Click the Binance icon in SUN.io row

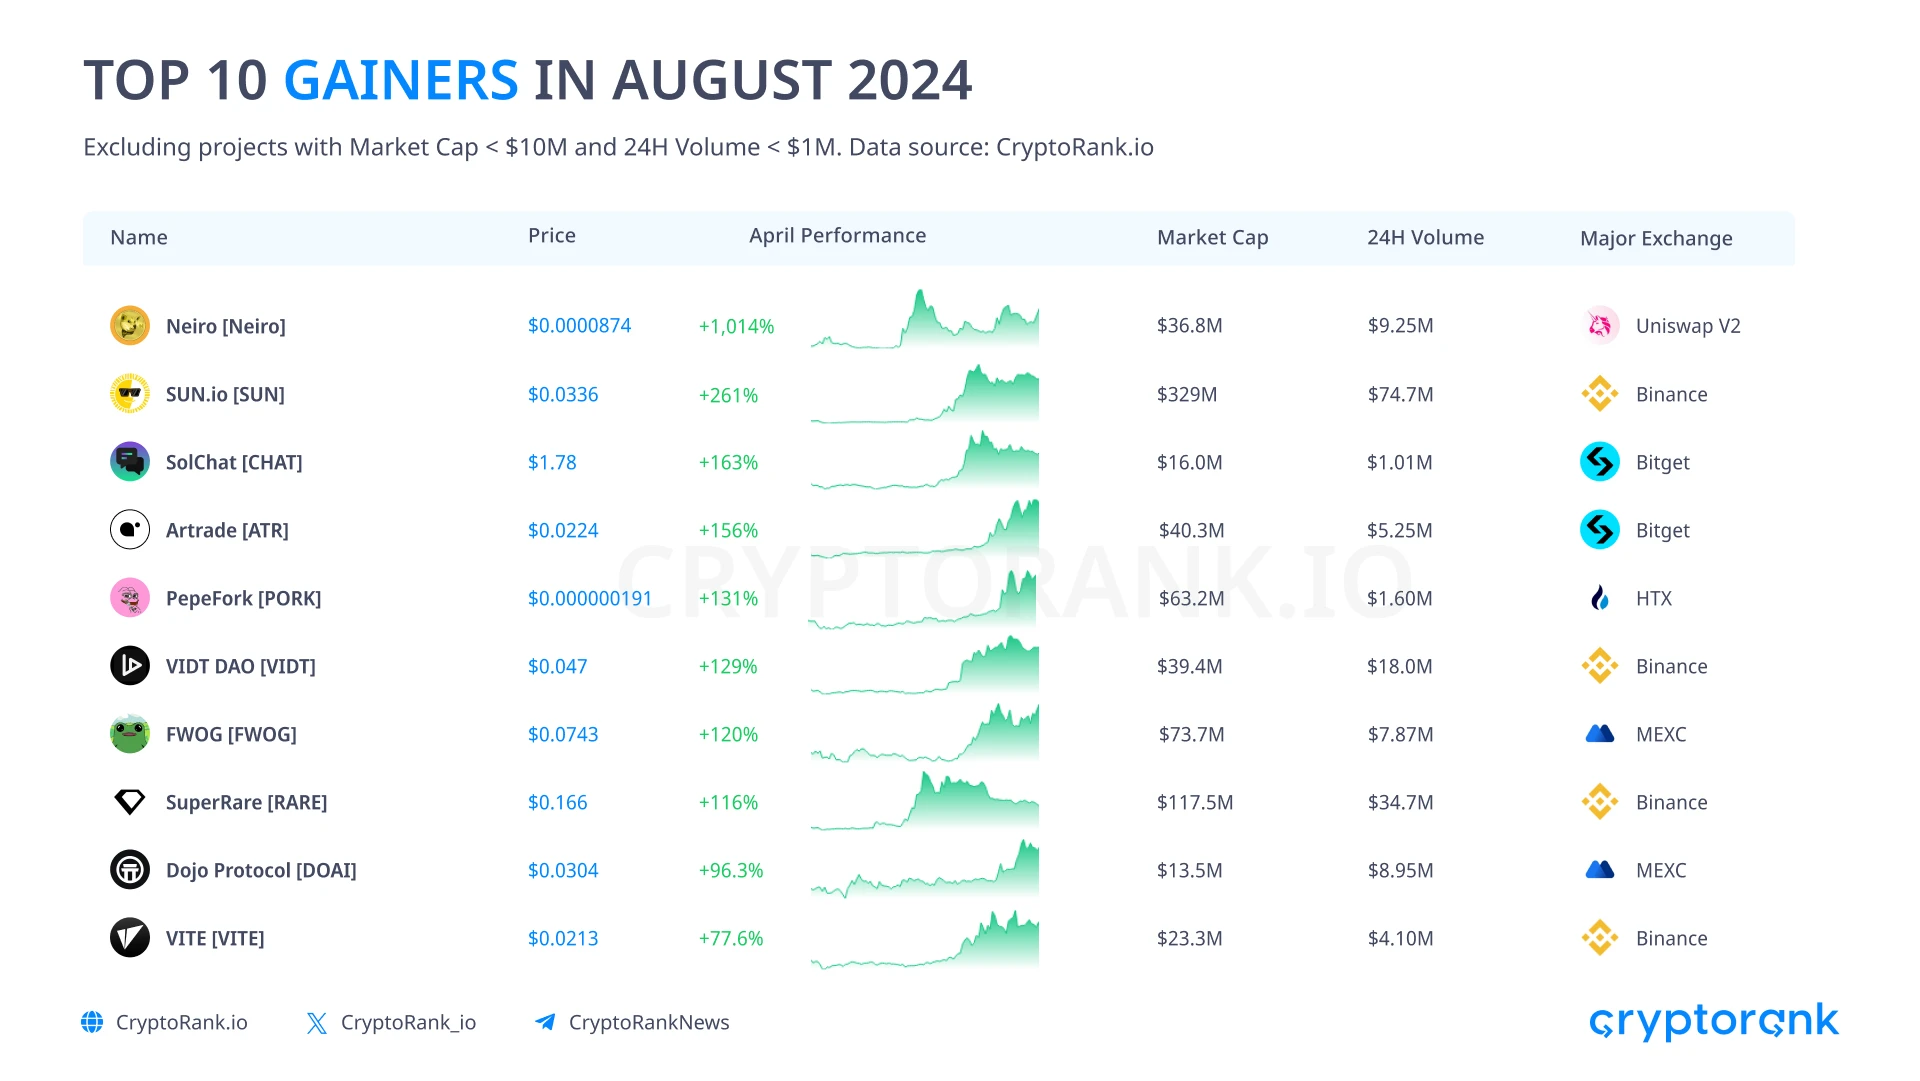1600,394
